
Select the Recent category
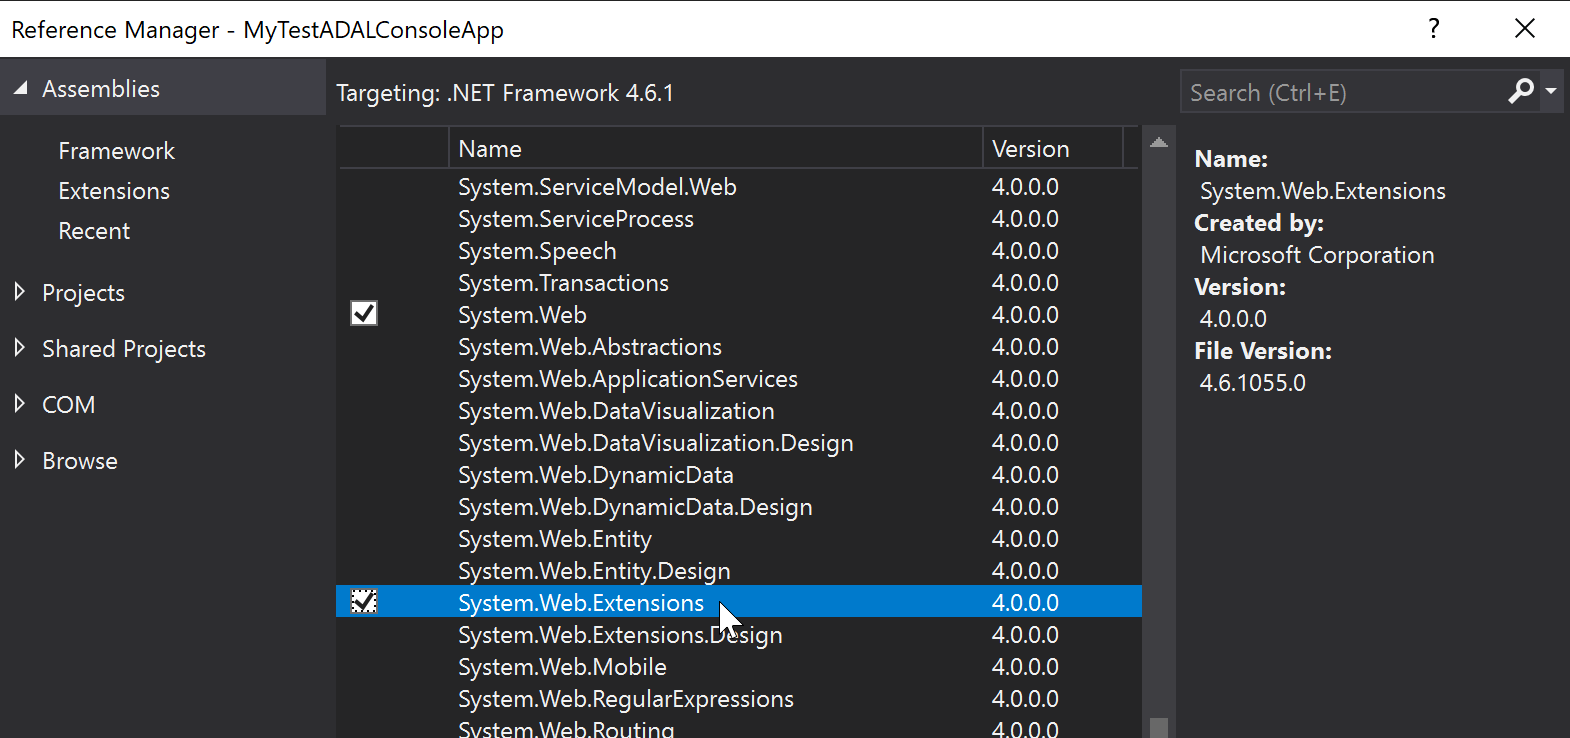[94, 231]
